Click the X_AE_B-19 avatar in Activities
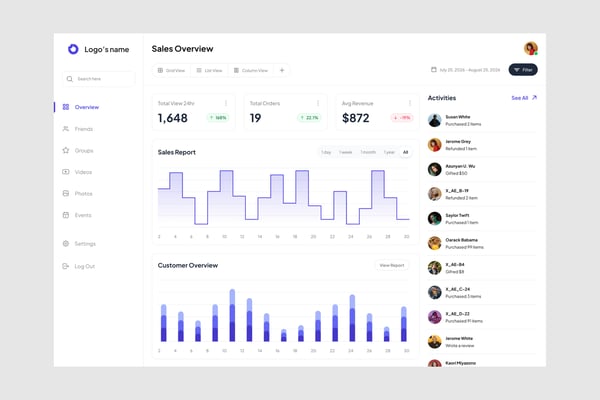The width and height of the screenshot is (600, 400). tap(435, 194)
